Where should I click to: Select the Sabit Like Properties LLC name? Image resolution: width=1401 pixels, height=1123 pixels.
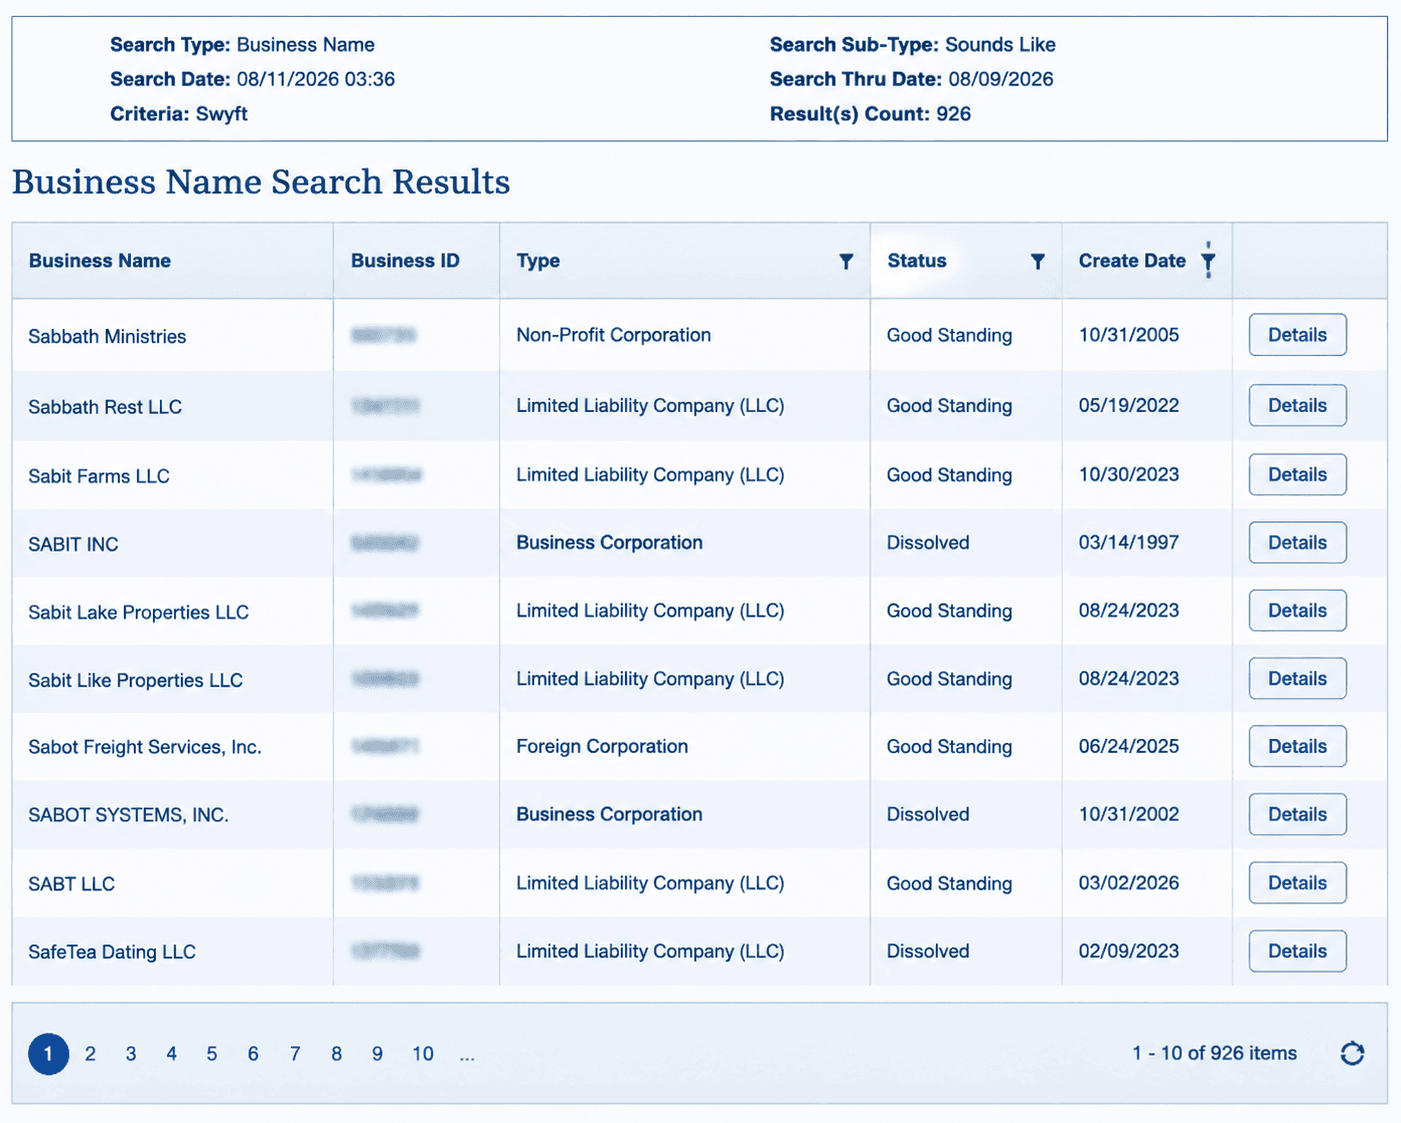tap(135, 680)
